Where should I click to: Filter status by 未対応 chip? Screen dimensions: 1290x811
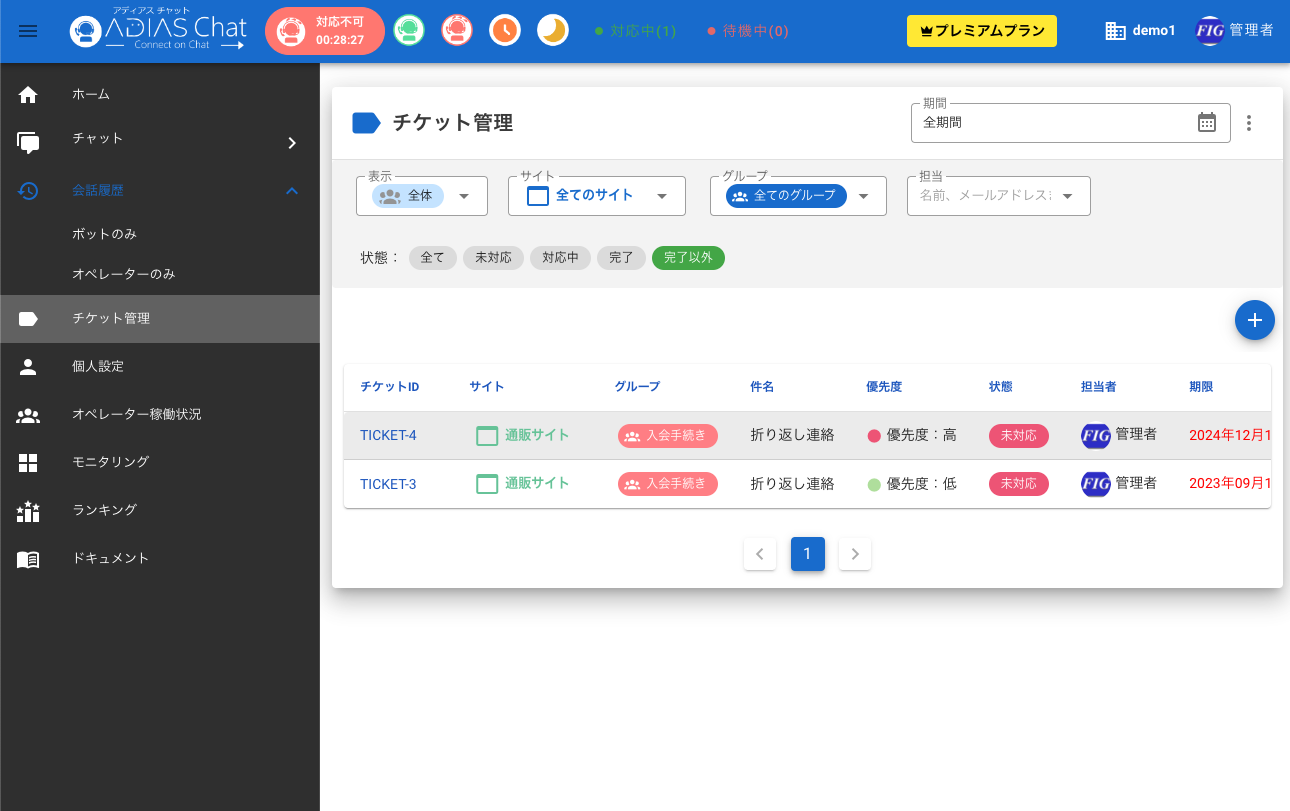[x=493, y=258]
